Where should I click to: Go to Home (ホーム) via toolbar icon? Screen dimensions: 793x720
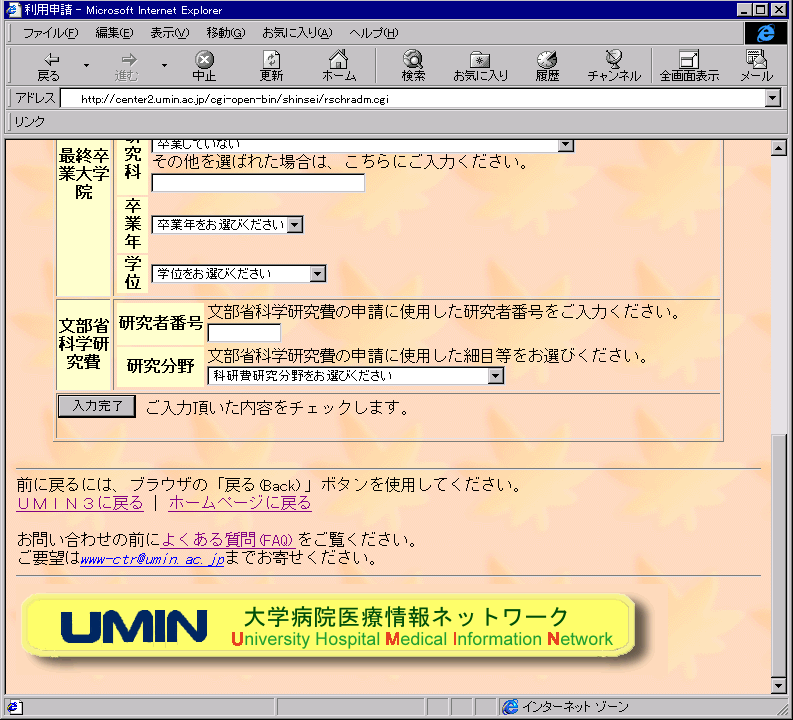click(339, 66)
